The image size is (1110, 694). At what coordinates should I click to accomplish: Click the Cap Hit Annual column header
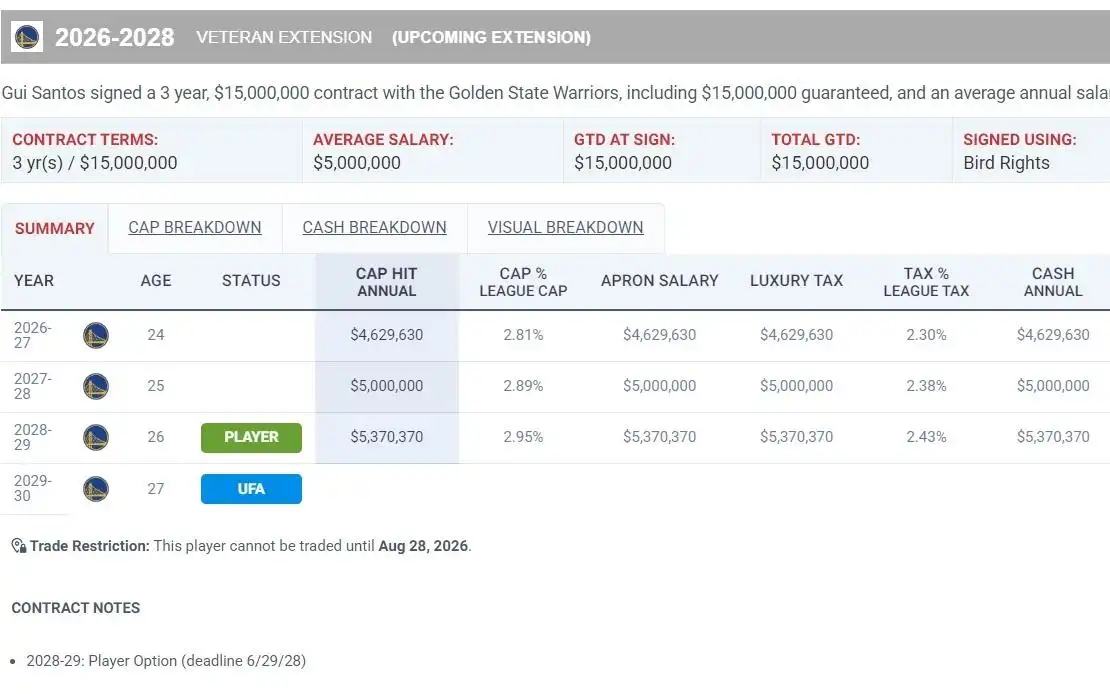click(386, 281)
